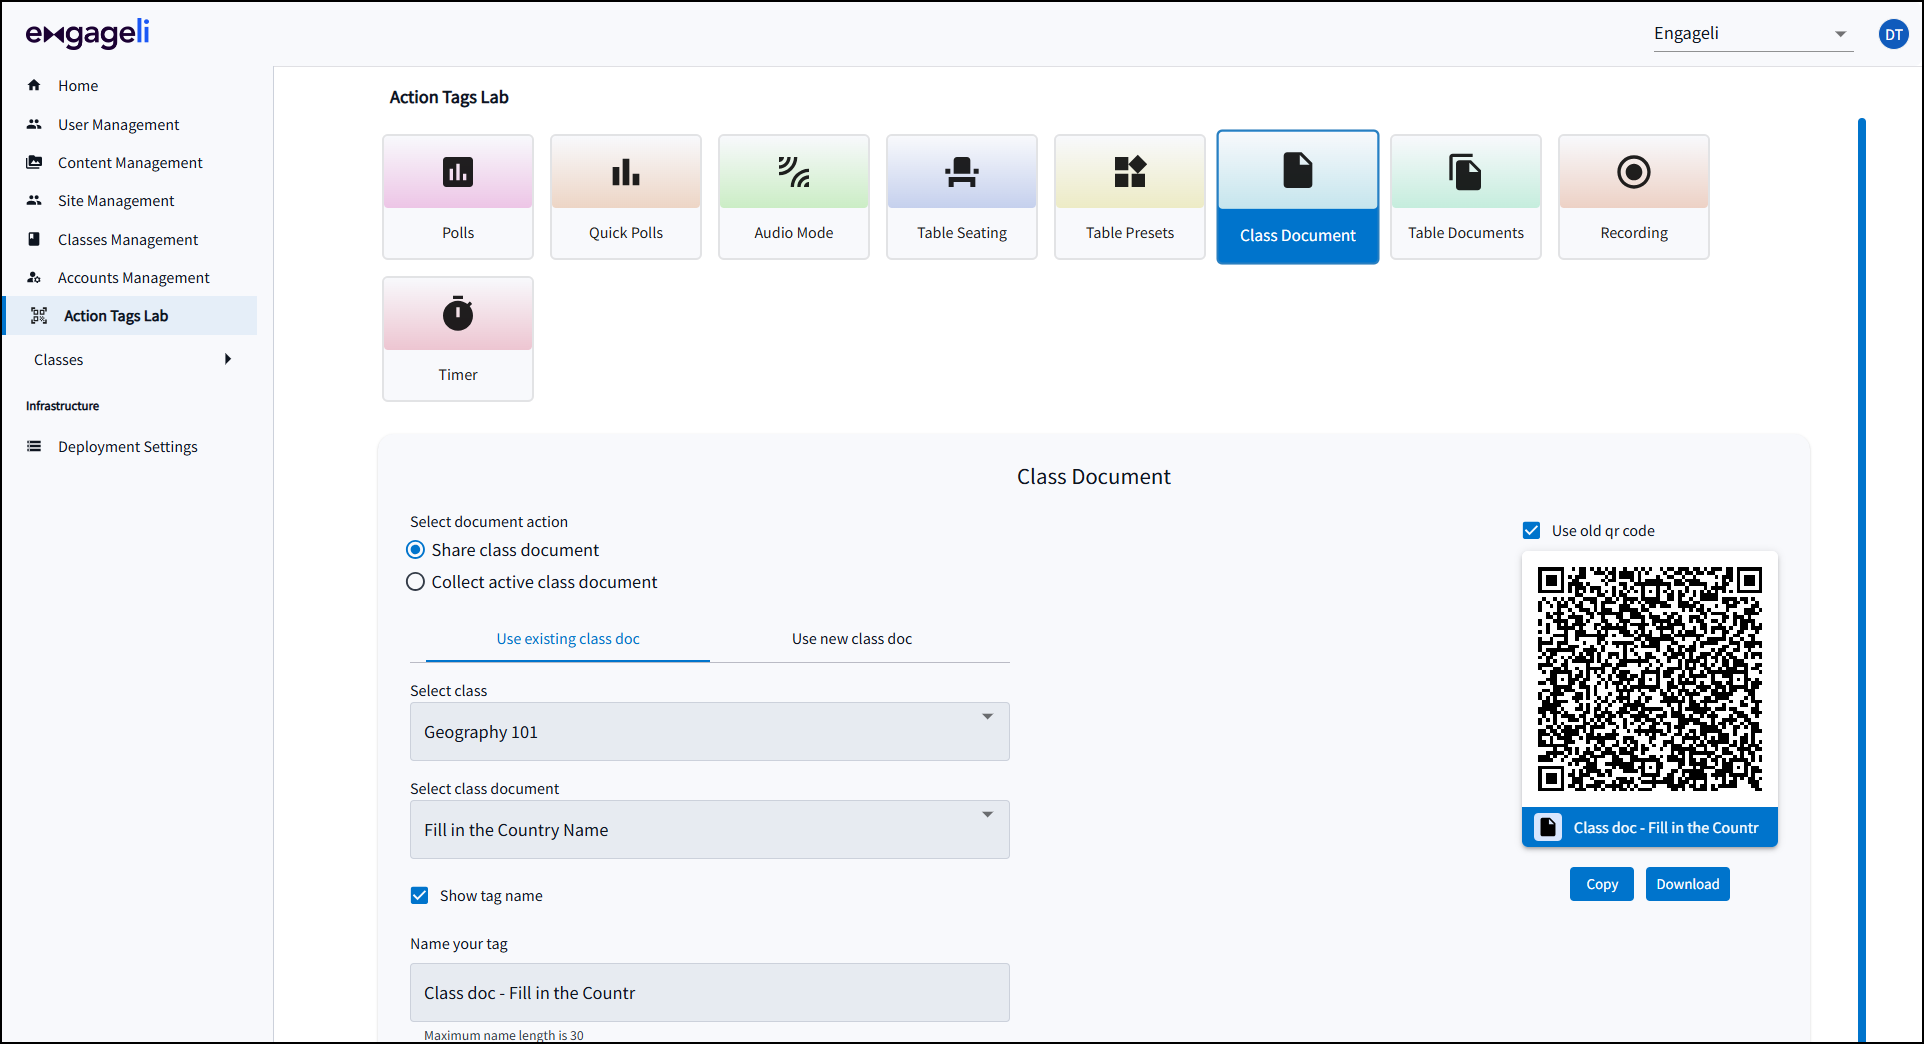Click the Accounts Management icon
The height and width of the screenshot is (1044, 1924).
click(34, 277)
